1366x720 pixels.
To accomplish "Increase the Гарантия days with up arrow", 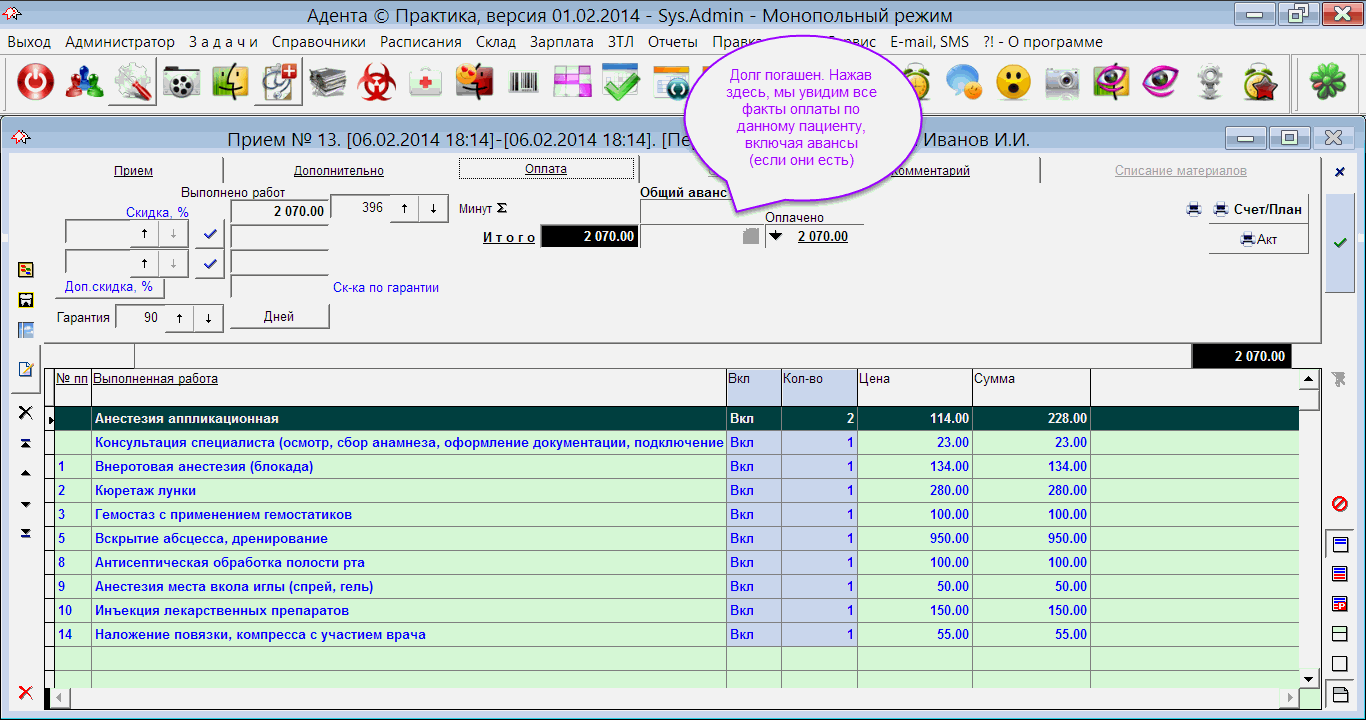I will click(x=179, y=317).
